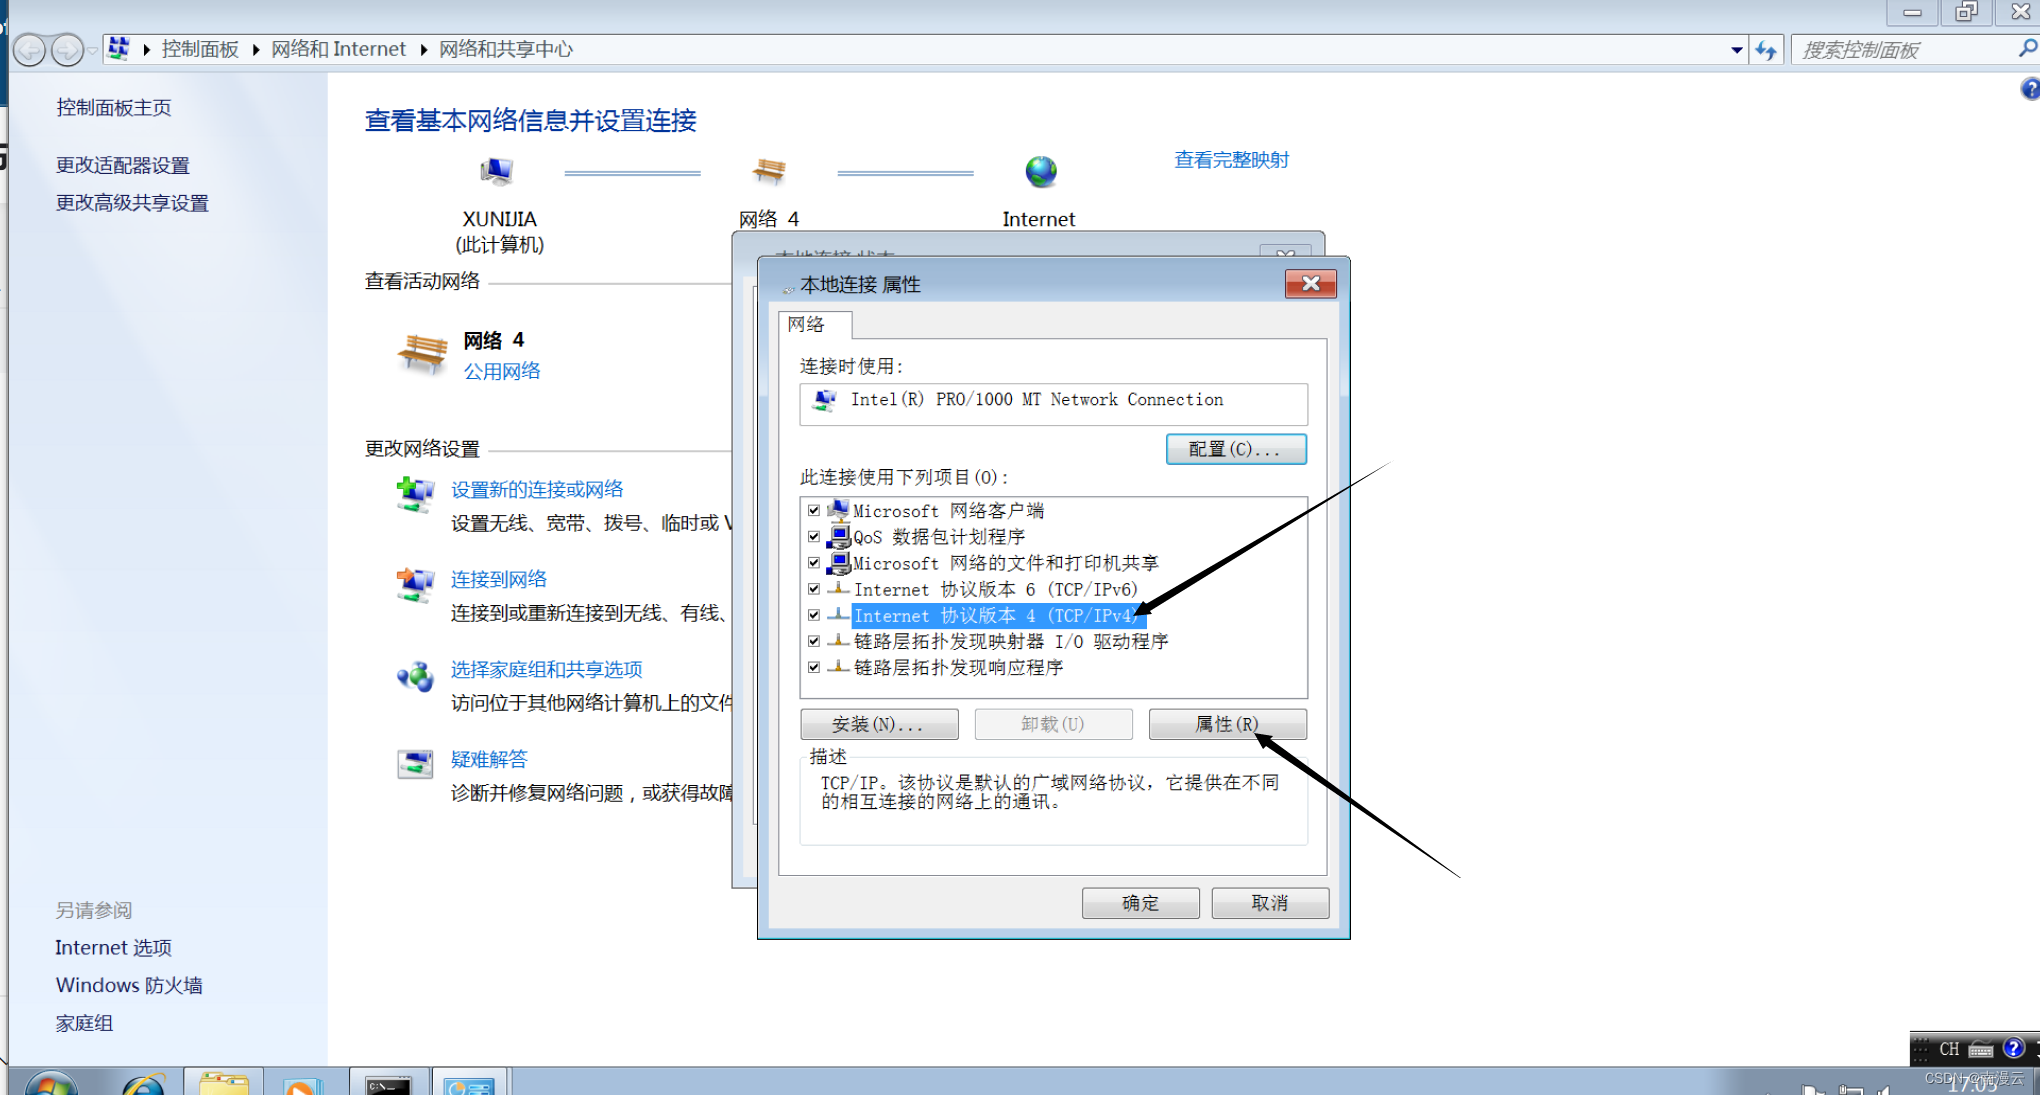This screenshot has height=1095, width=2040.
Task: Expand the 网络和 Internet breadcrumb arrow
Action: pyautogui.click(x=423, y=50)
